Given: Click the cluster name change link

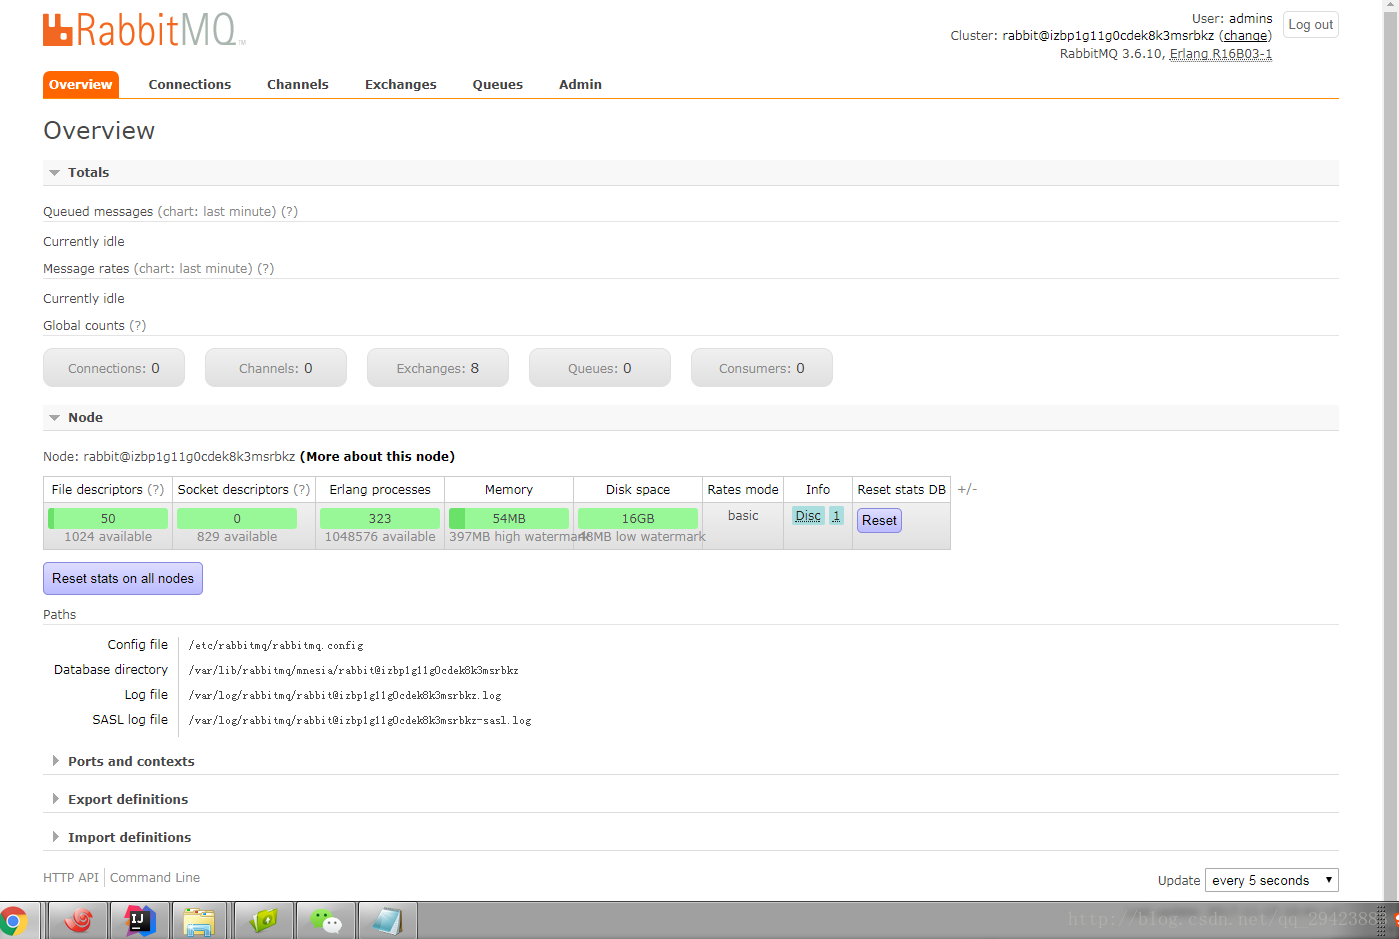Looking at the screenshot, I should [1245, 36].
